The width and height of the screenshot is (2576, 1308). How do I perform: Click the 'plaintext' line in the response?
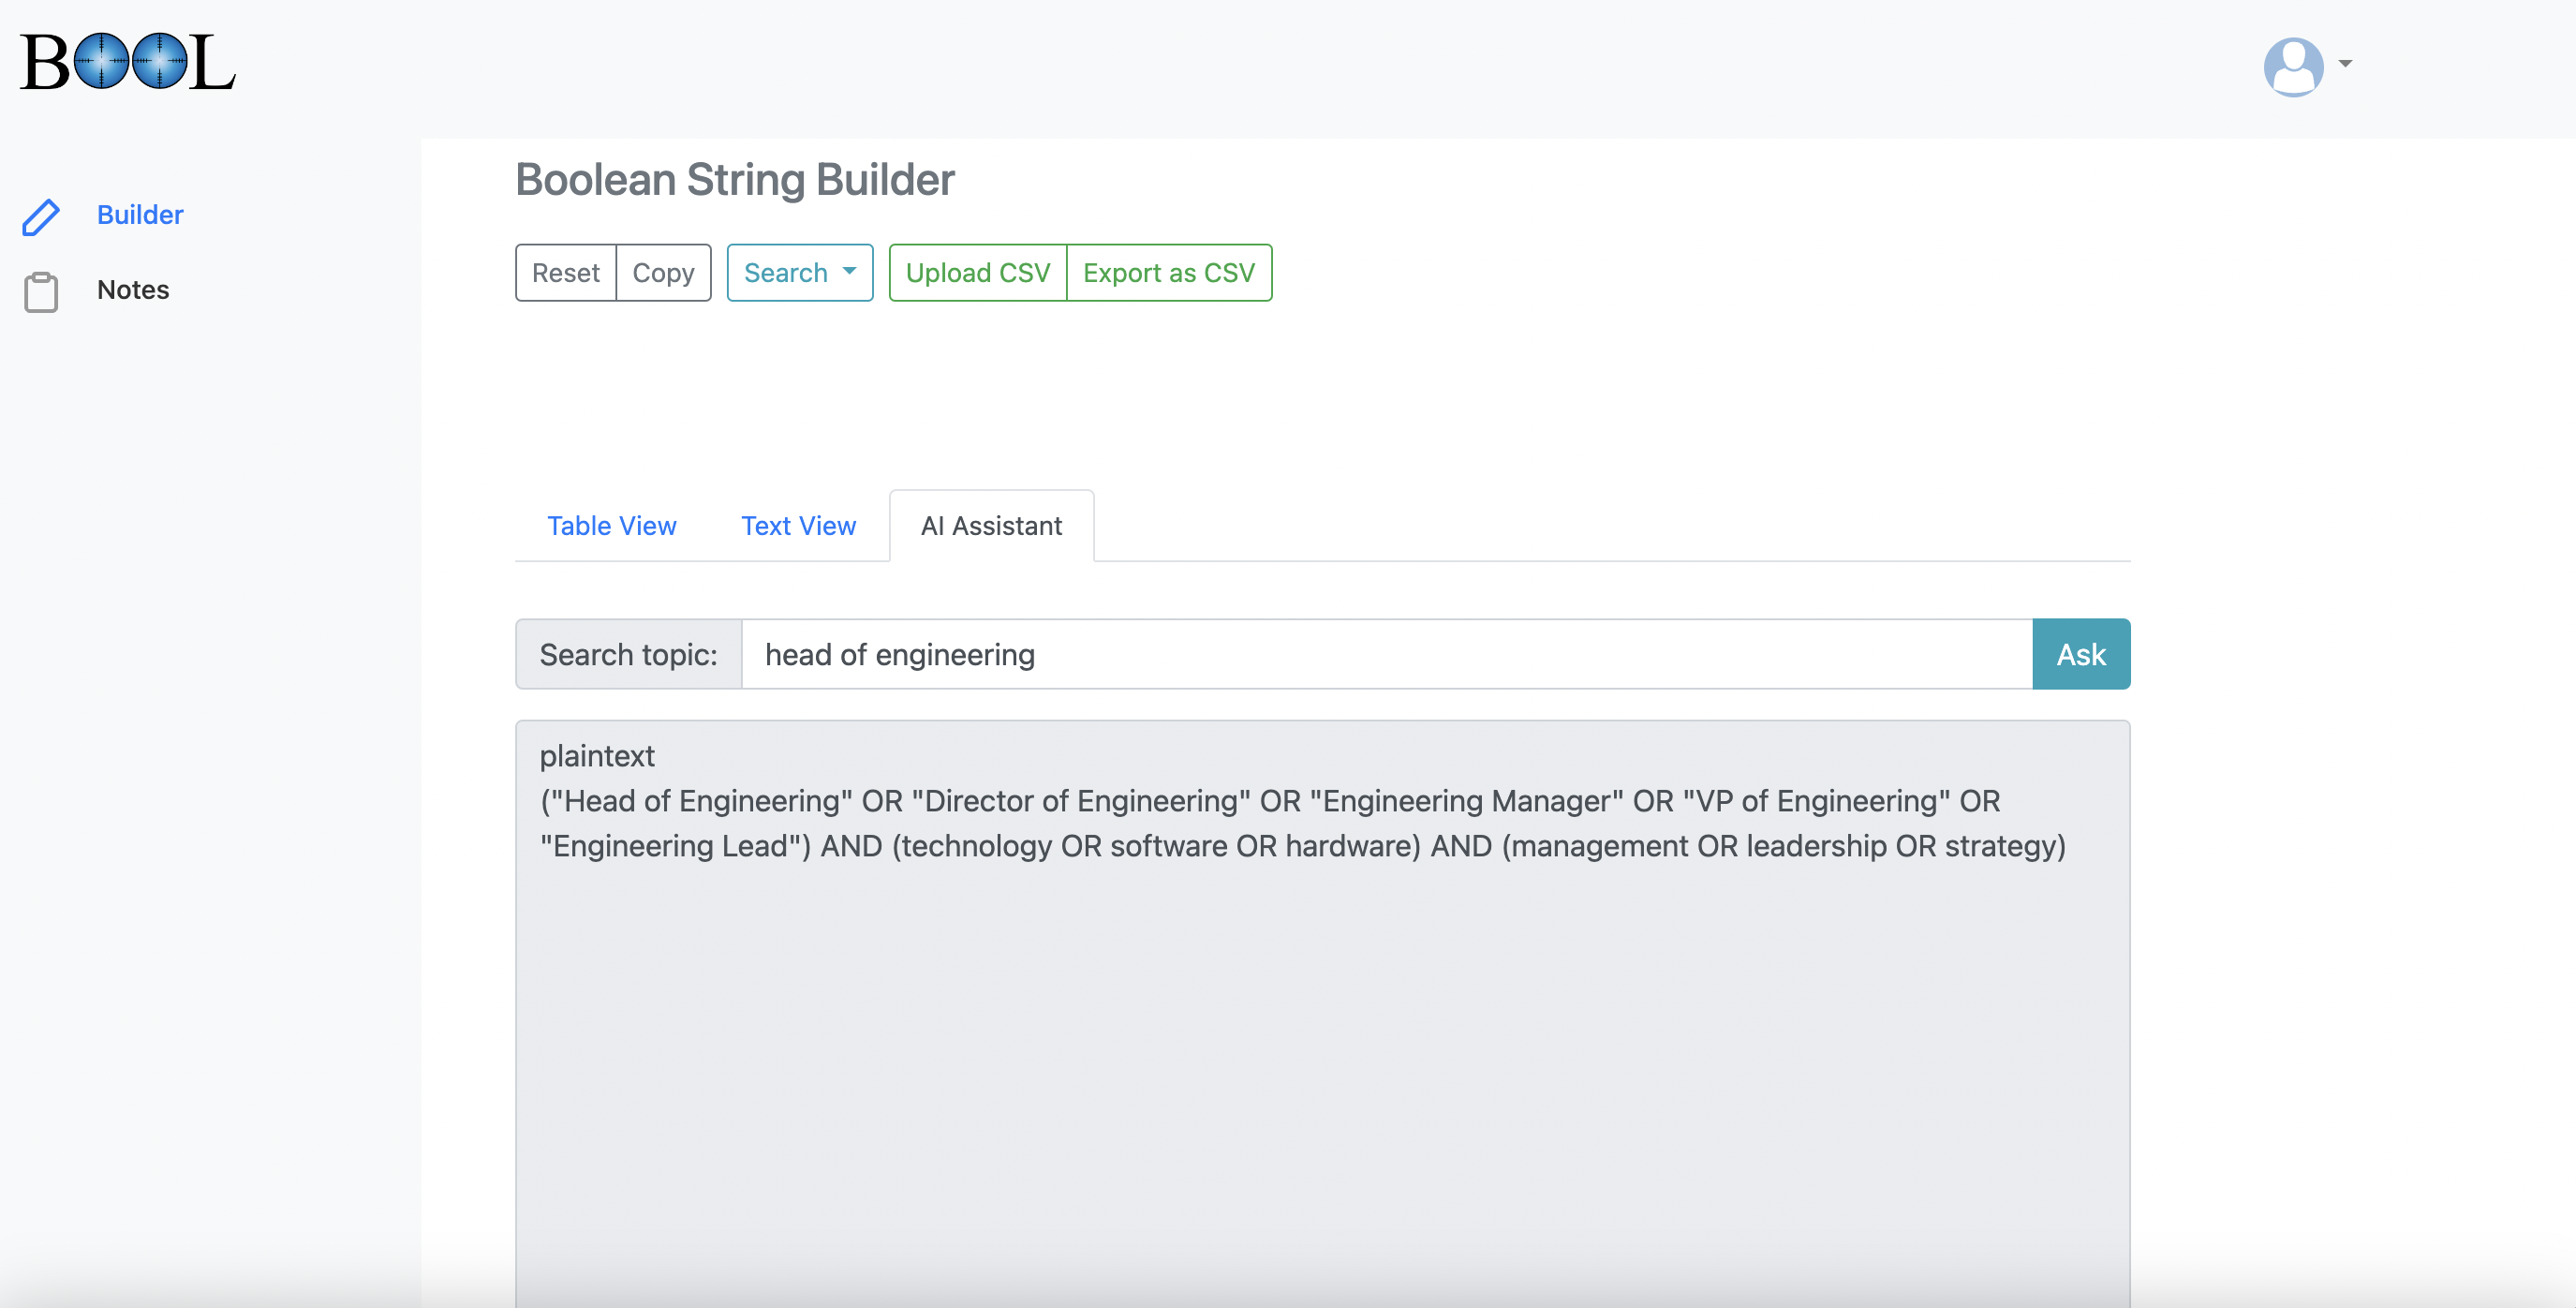tap(597, 756)
